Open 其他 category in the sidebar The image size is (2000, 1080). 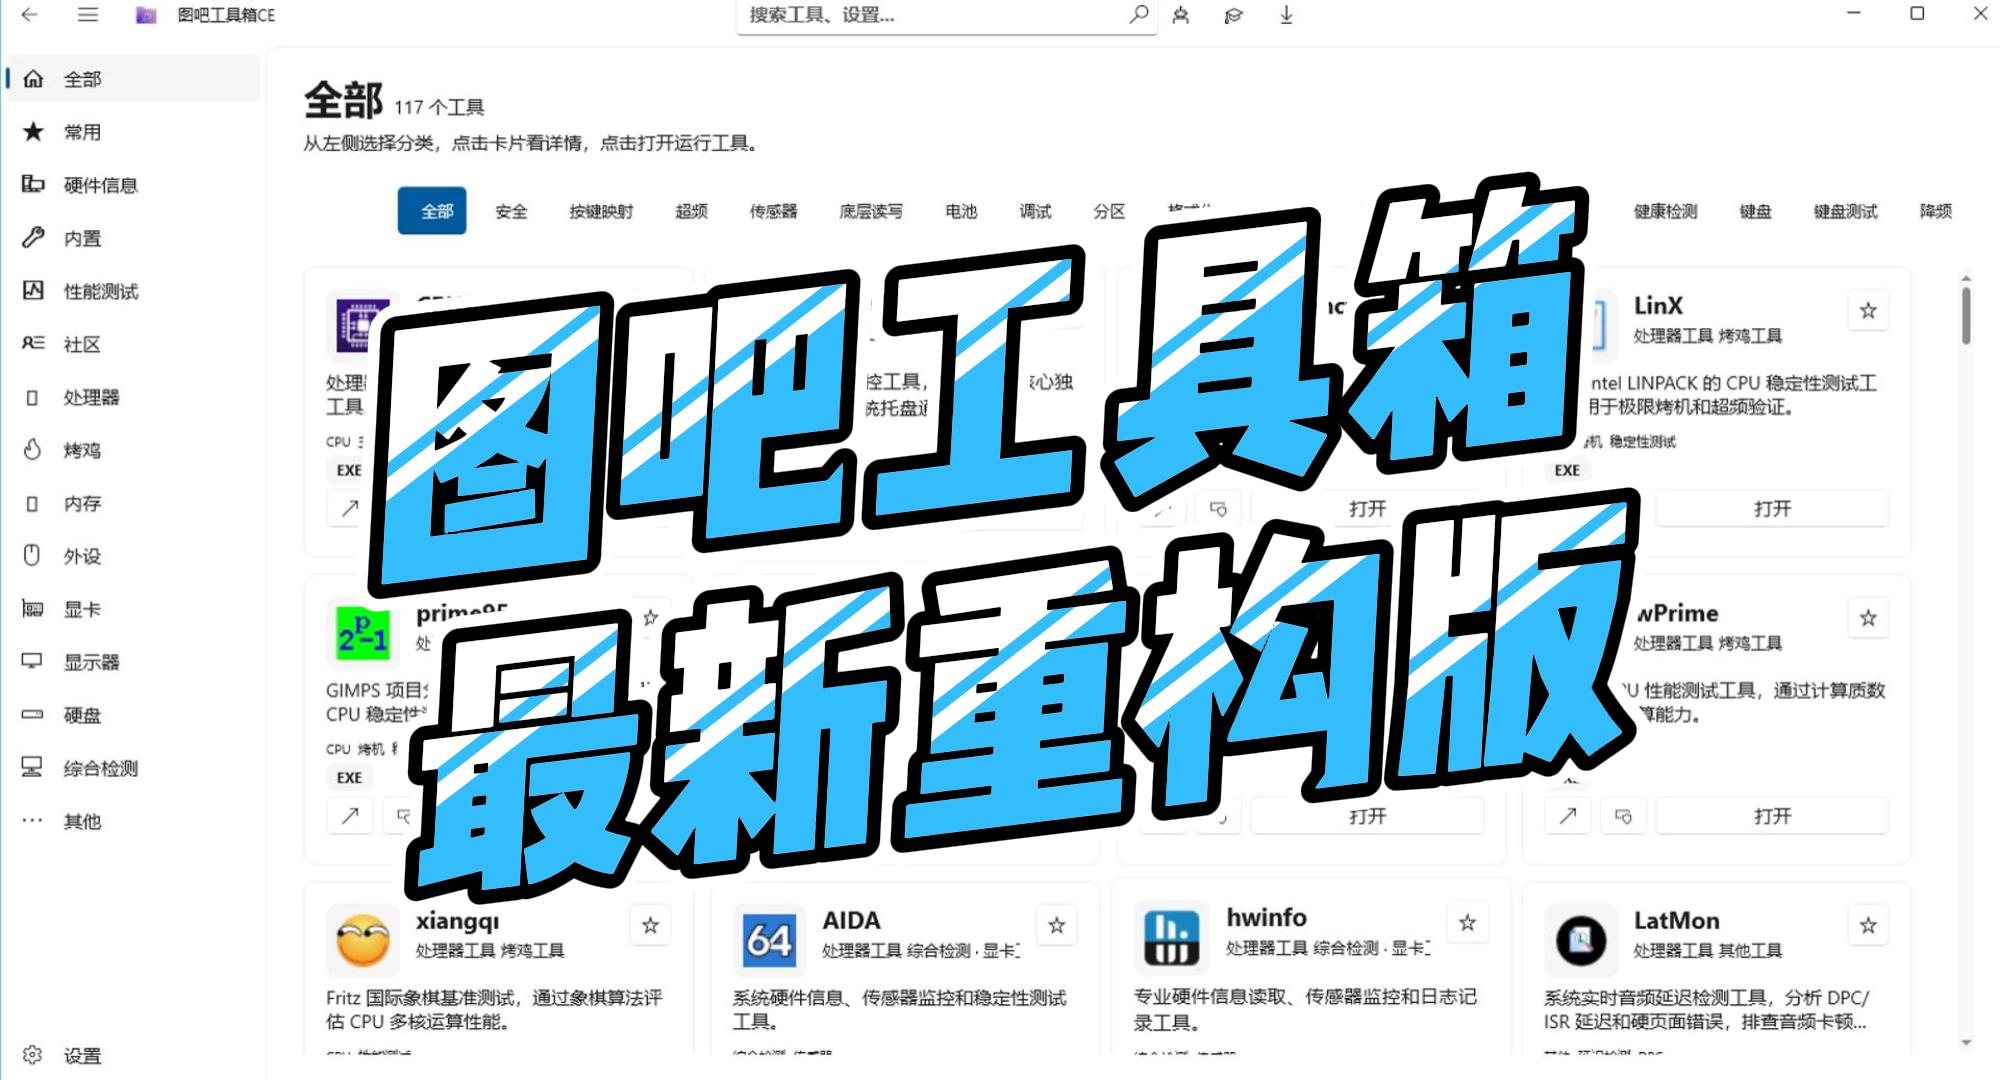pyautogui.click(x=133, y=821)
